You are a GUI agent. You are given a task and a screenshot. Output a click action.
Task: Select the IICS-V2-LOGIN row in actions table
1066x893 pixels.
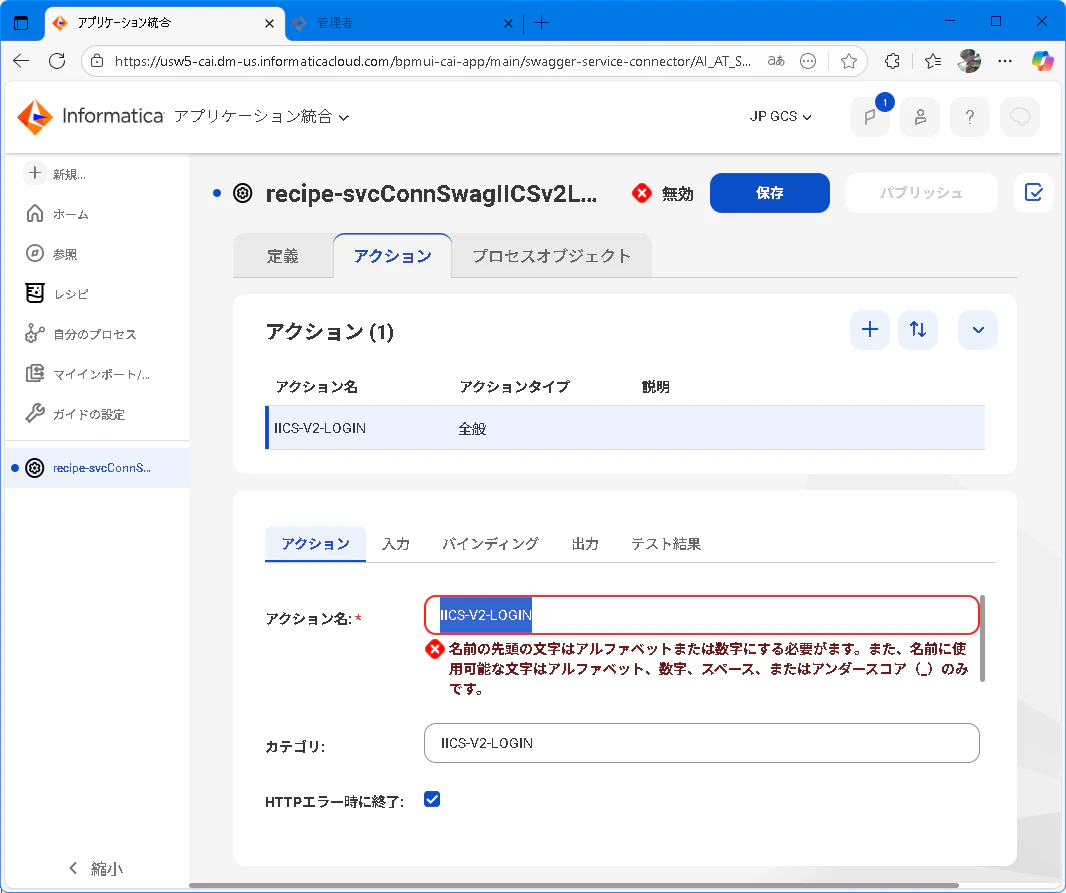click(625, 428)
